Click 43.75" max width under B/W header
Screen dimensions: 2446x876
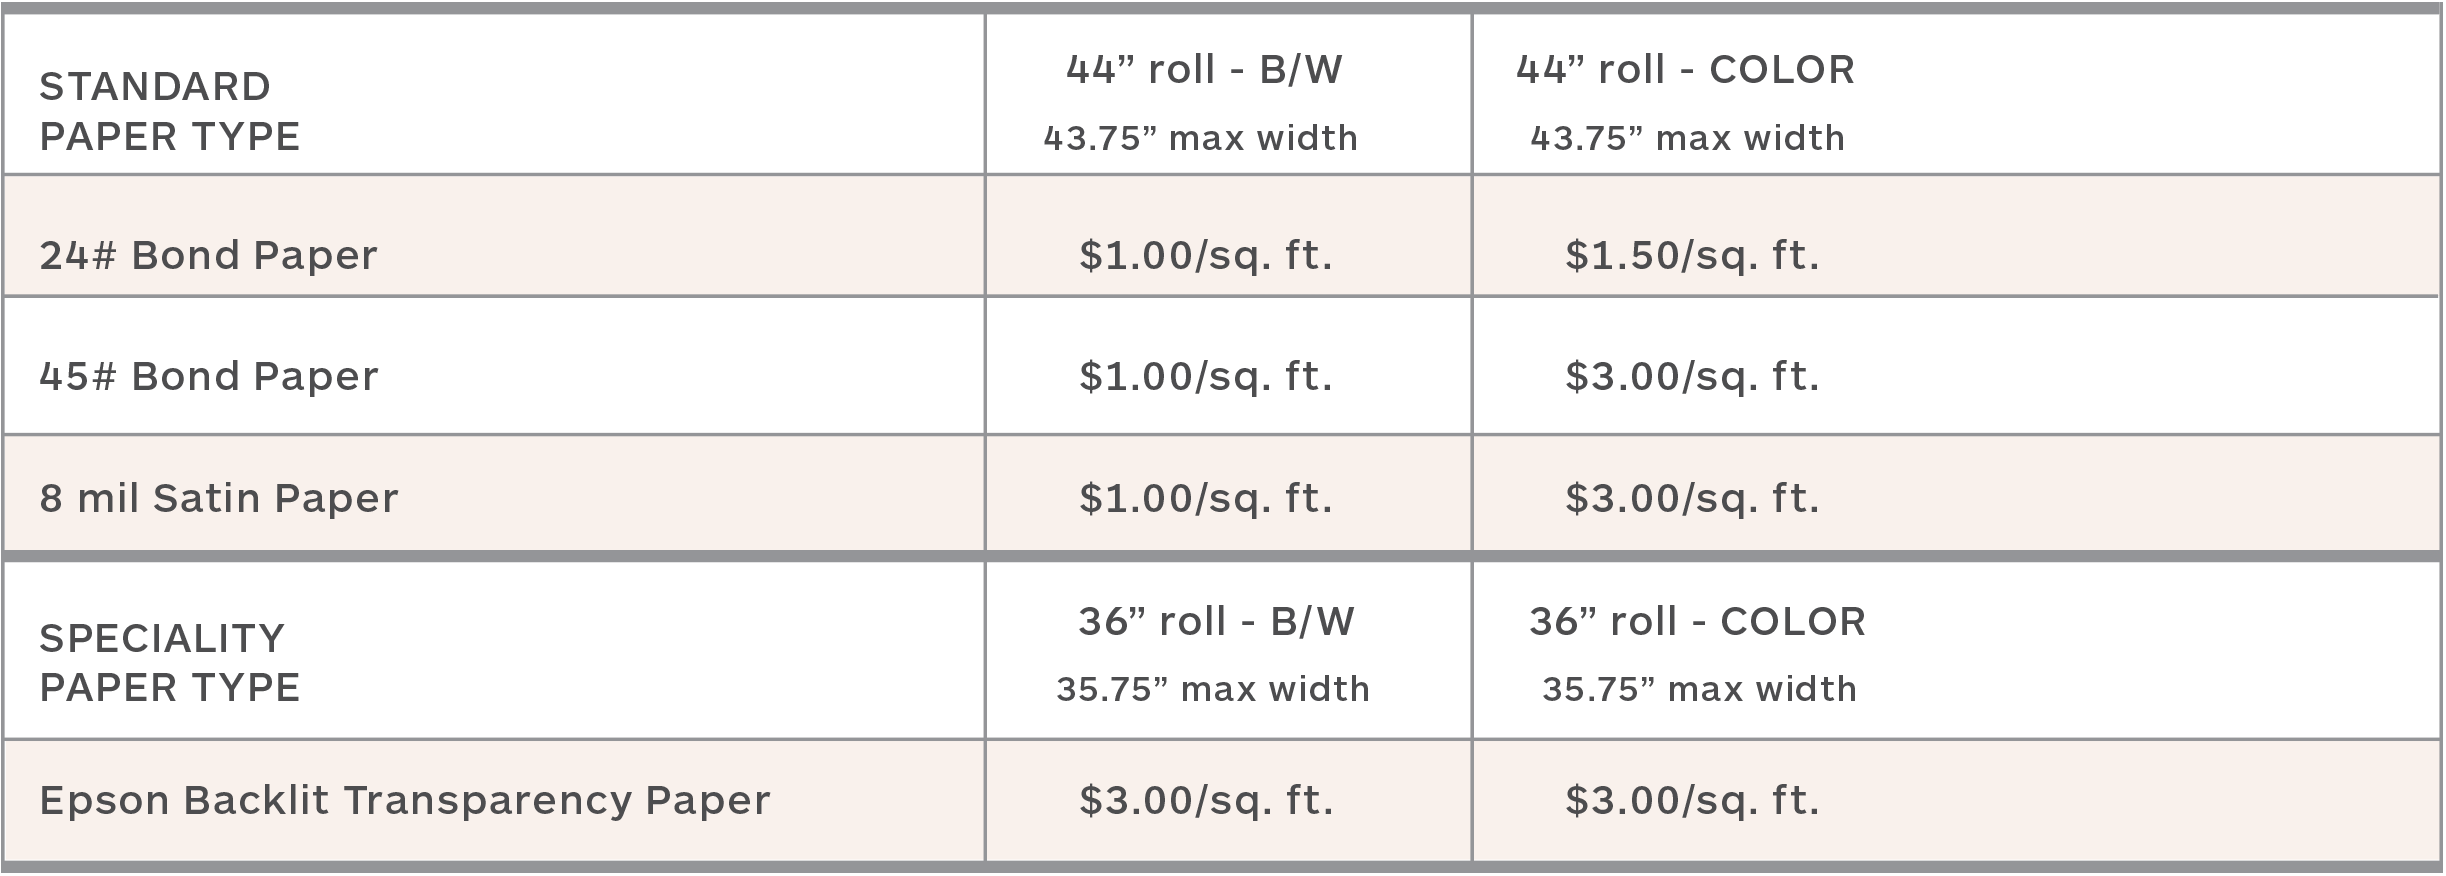1200,137
